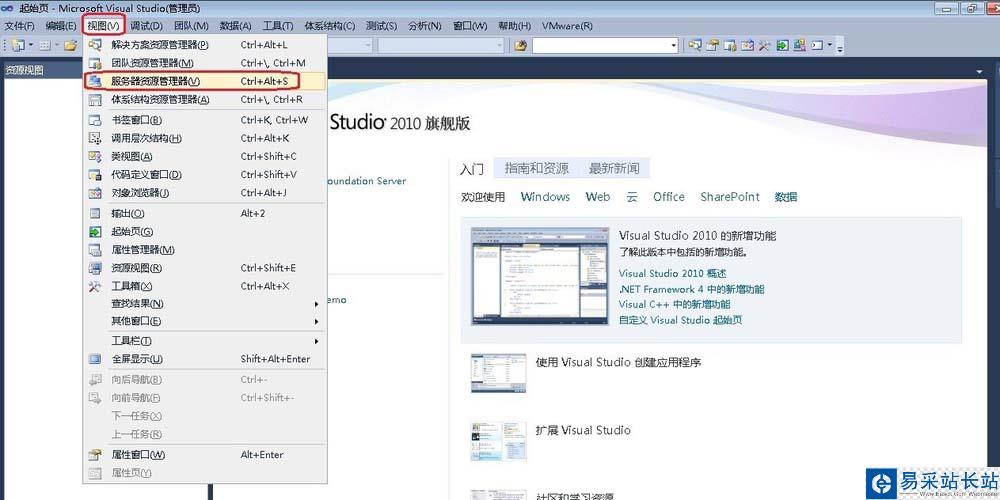1000x500 pixels.
Task: Click the Add New Item toolbar icon
Action: pyautogui.click(x=45, y=45)
